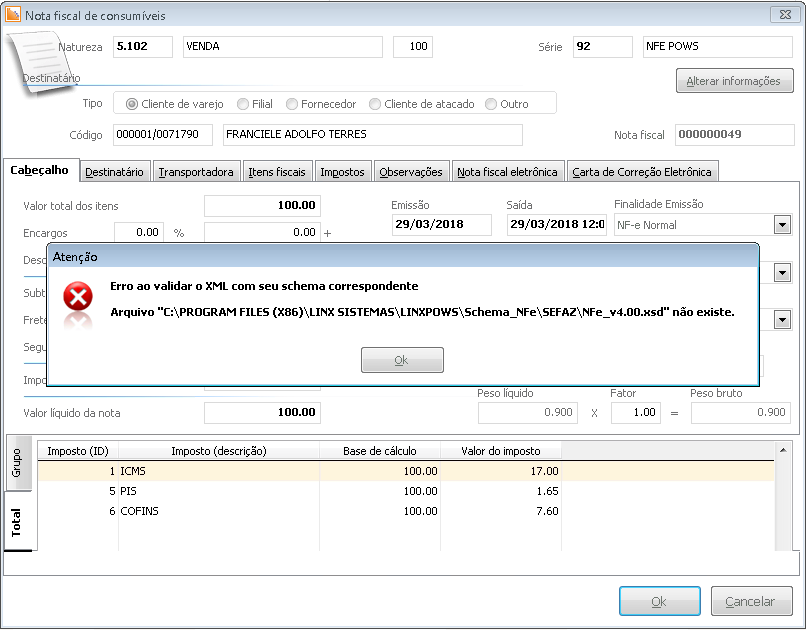Click the Valor total dos itens field
806x630 pixels.
[262, 206]
